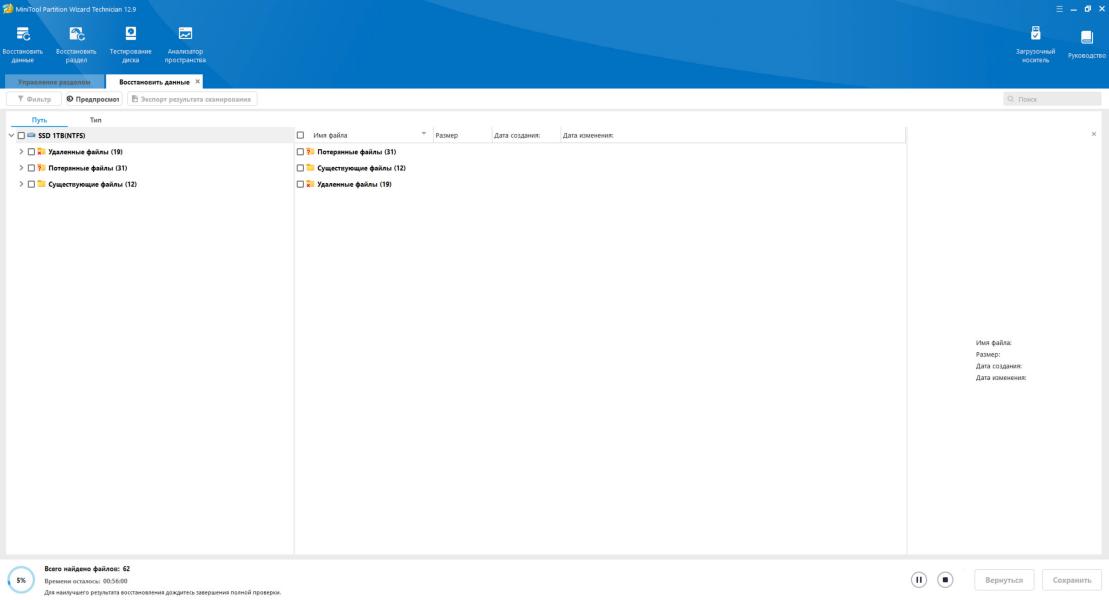Screen dimensions: 1109x600
Task: Open Анализатор пространства tool
Action: pyautogui.click(x=185, y=34)
